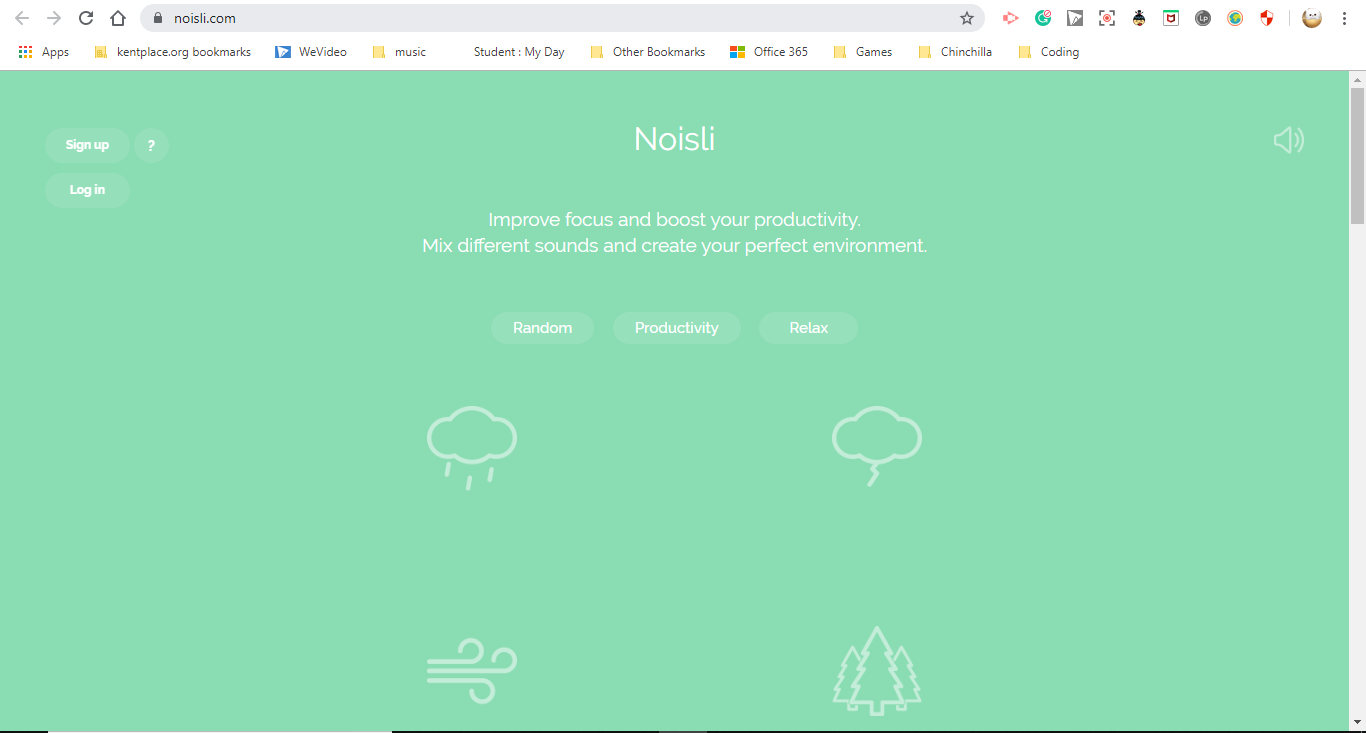Click the page vertical scrollbar thumb
This screenshot has height=733, width=1366.
pyautogui.click(x=1357, y=155)
